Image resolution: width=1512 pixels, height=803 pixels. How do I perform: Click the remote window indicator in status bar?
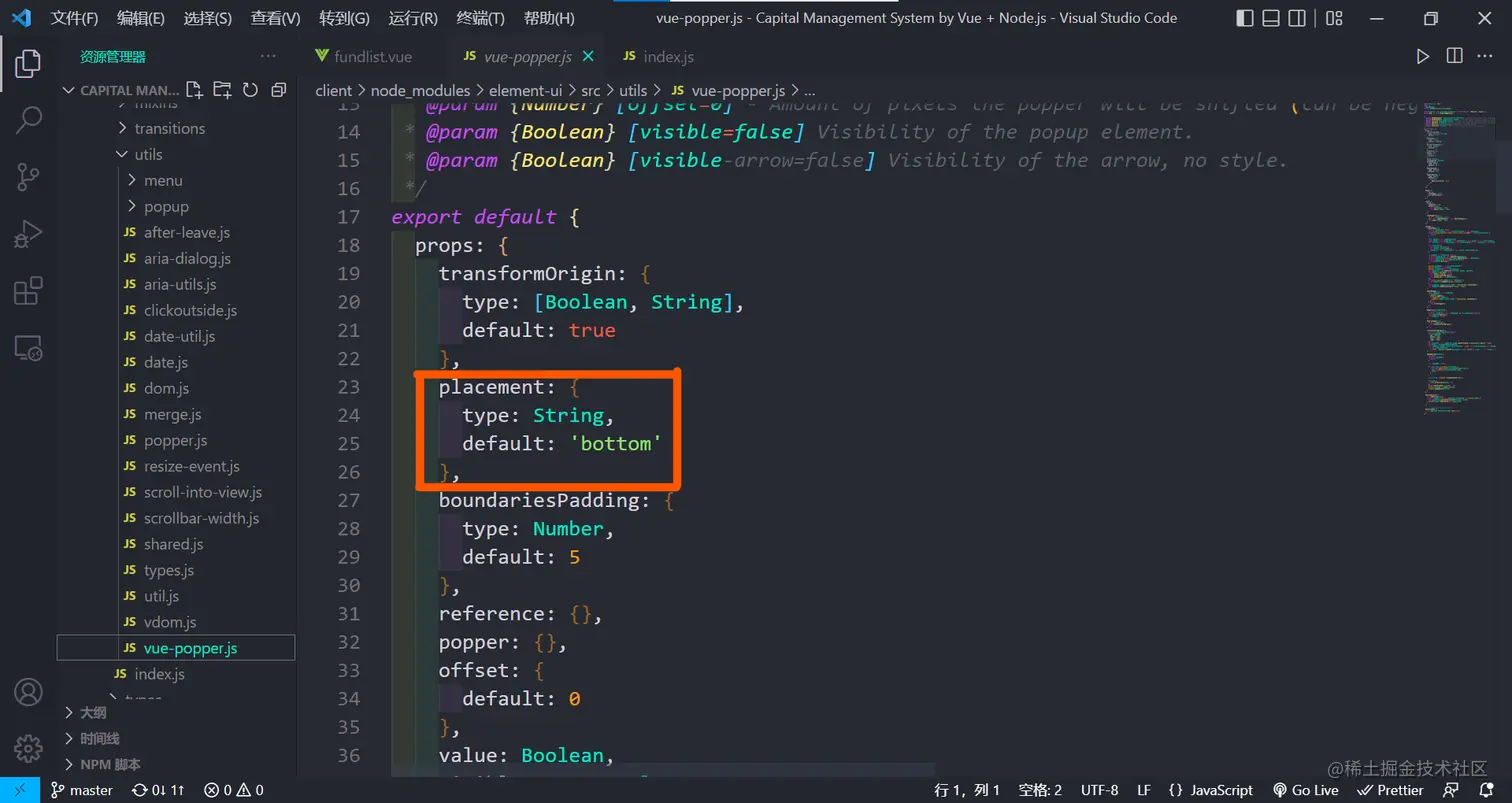tap(20, 790)
